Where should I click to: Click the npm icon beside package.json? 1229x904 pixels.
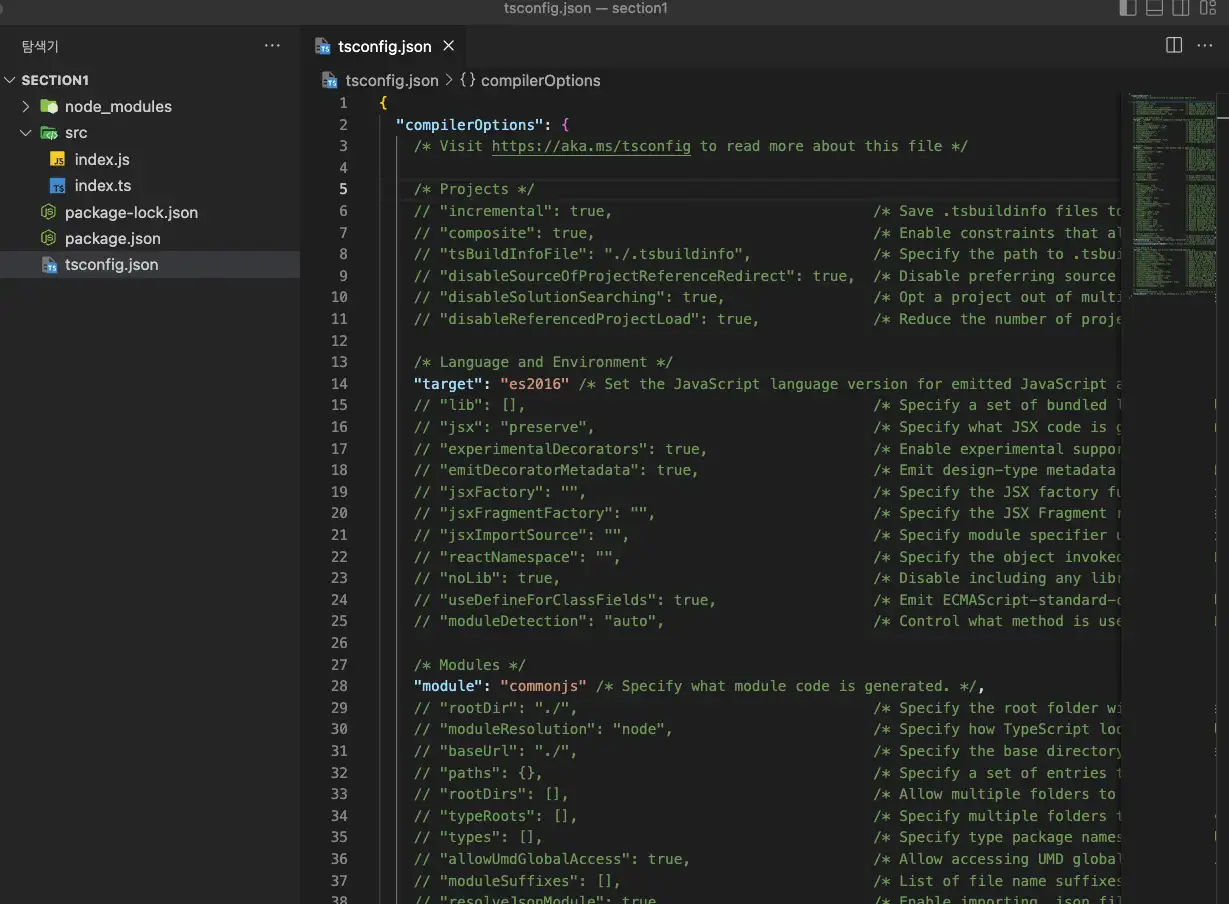click(x=47, y=238)
